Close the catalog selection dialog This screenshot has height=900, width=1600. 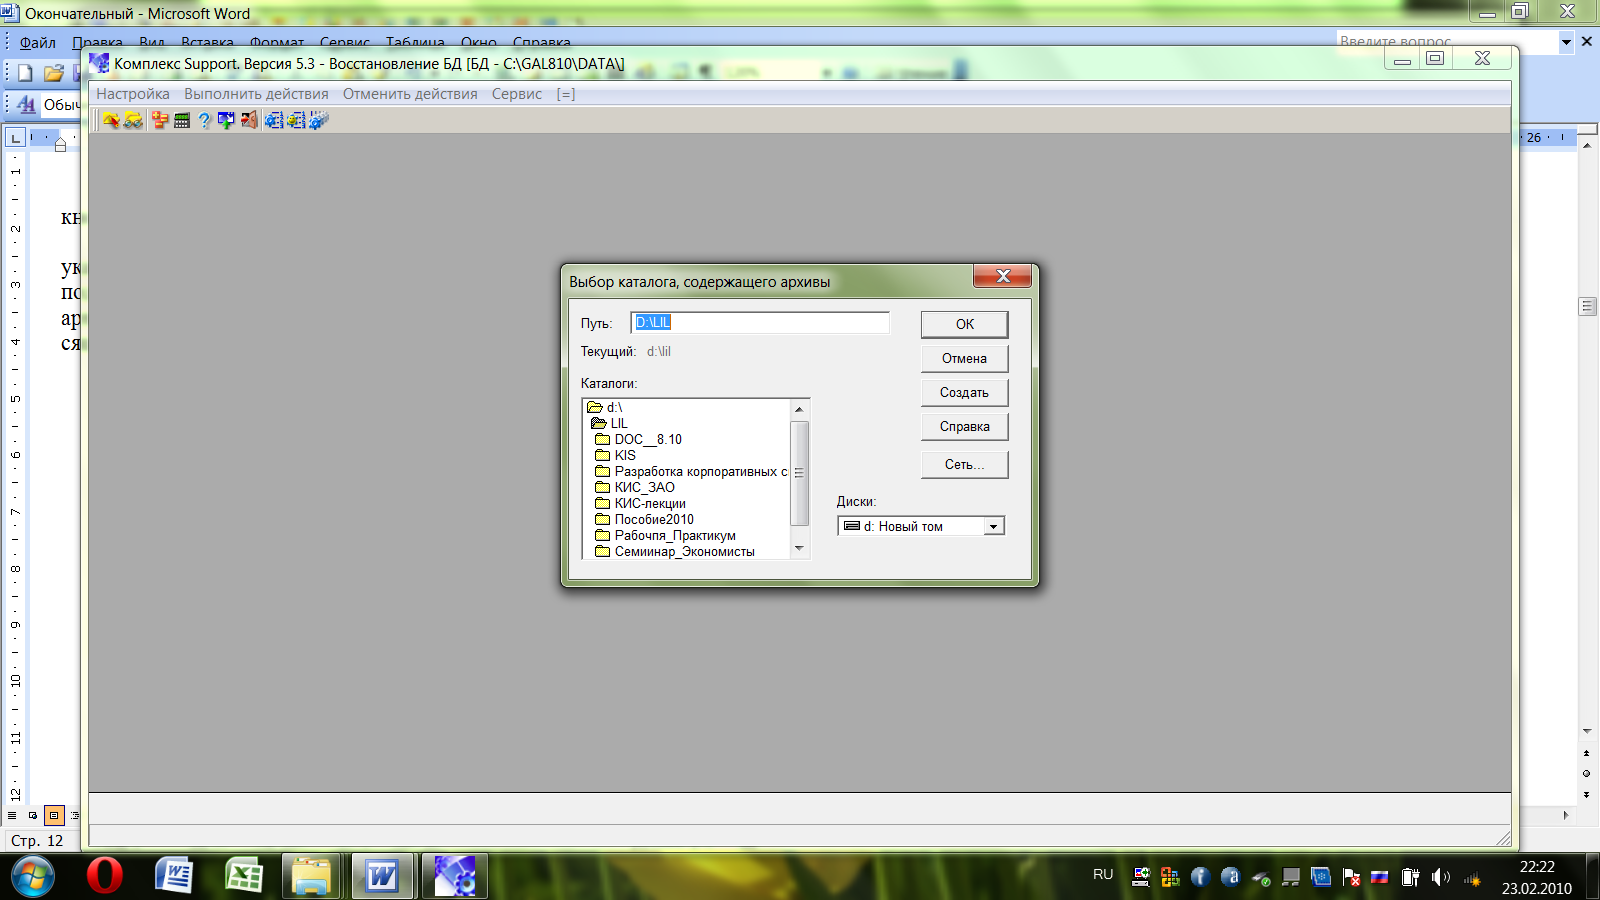(1003, 276)
